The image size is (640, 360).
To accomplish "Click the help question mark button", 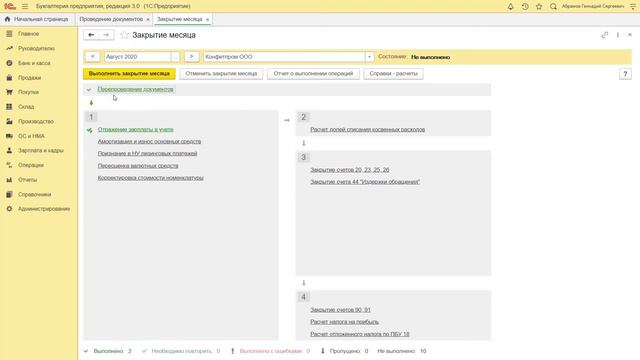I will tap(625, 74).
